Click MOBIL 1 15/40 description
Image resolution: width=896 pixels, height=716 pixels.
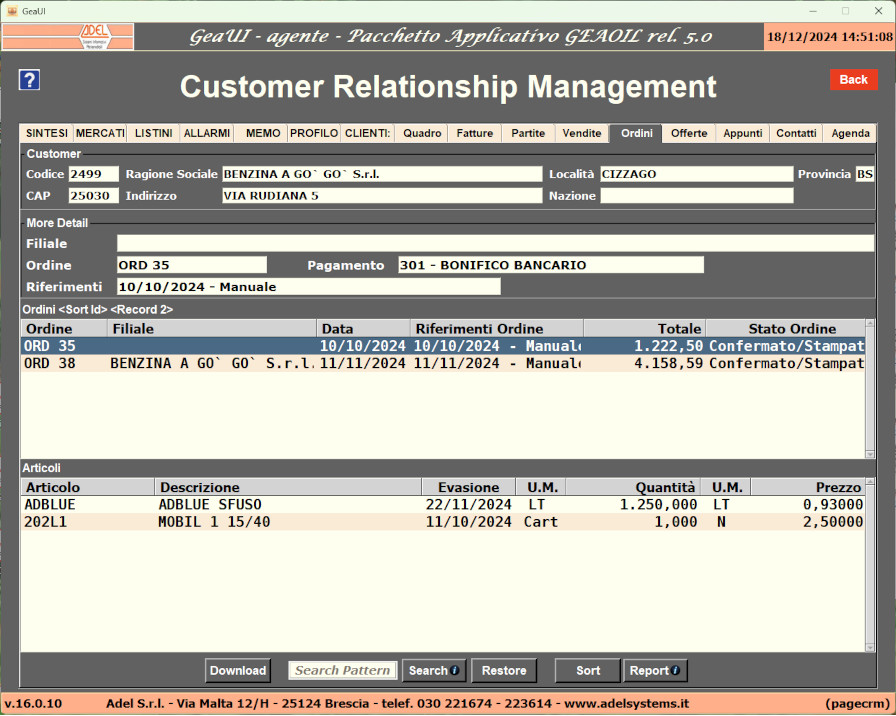click(214, 522)
